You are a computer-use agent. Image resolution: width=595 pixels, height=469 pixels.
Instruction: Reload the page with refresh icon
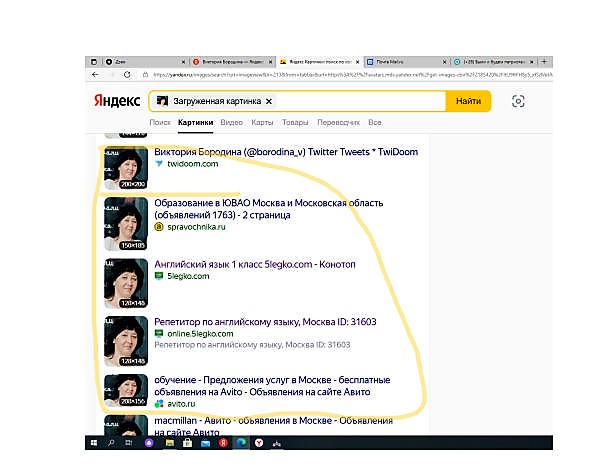point(127,75)
